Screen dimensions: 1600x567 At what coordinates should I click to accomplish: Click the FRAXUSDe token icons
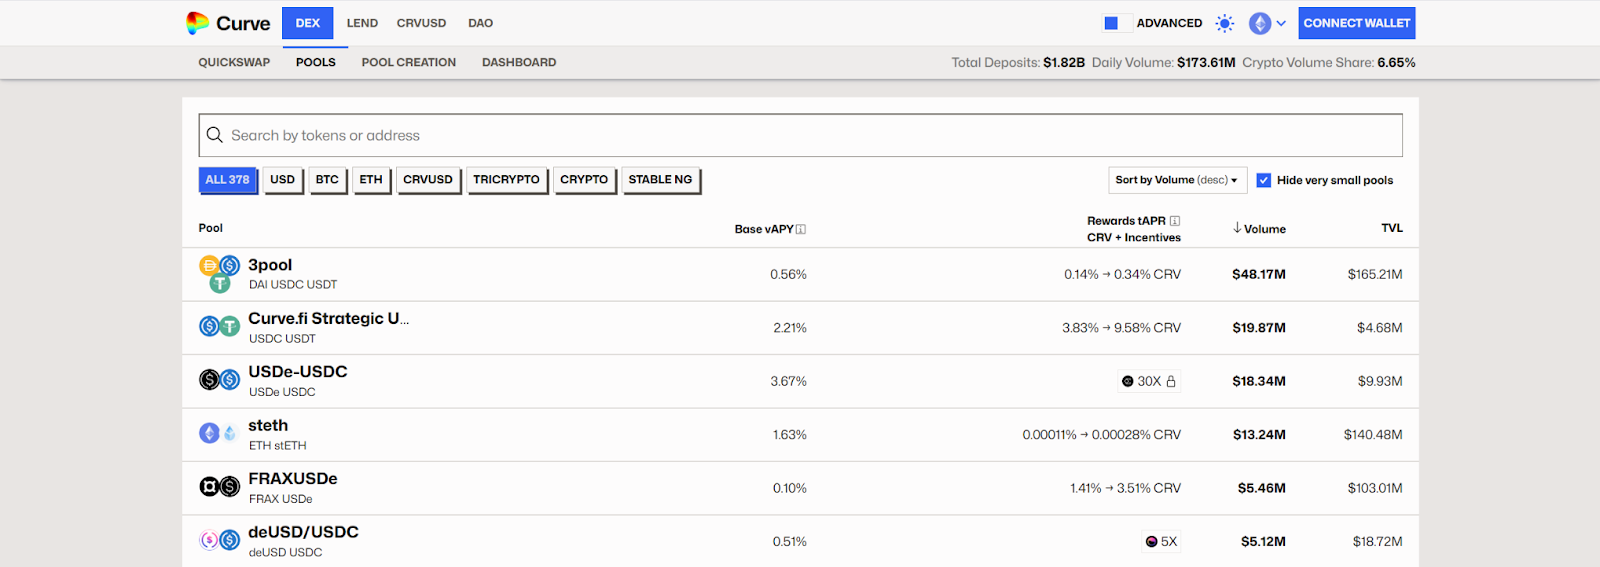coord(220,487)
